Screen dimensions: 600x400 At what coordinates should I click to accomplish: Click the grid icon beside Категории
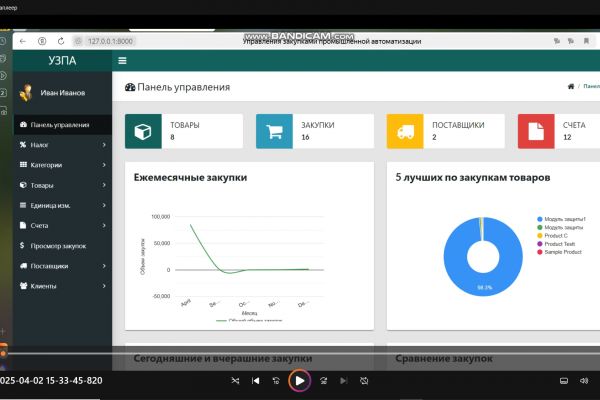pos(23,165)
